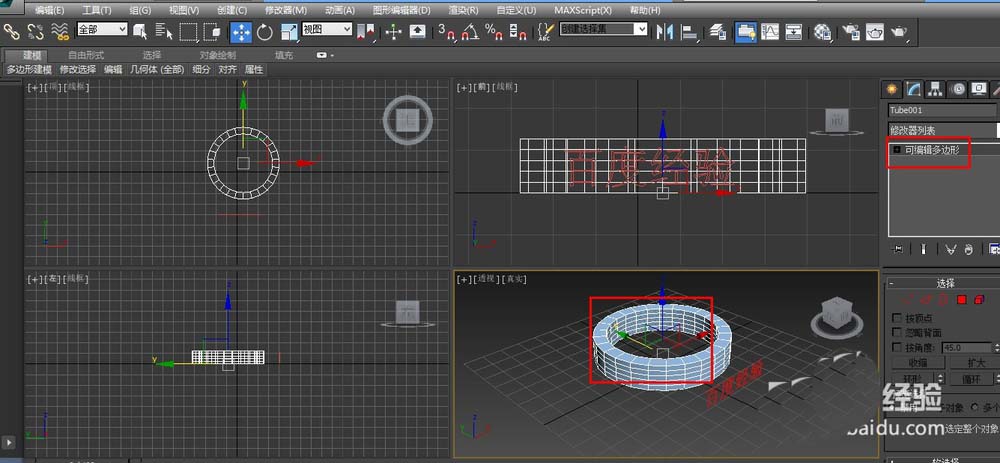This screenshot has height=463, width=1000.
Task: Expand the 几何体 (全部) ribbon panel
Action: click(157, 70)
